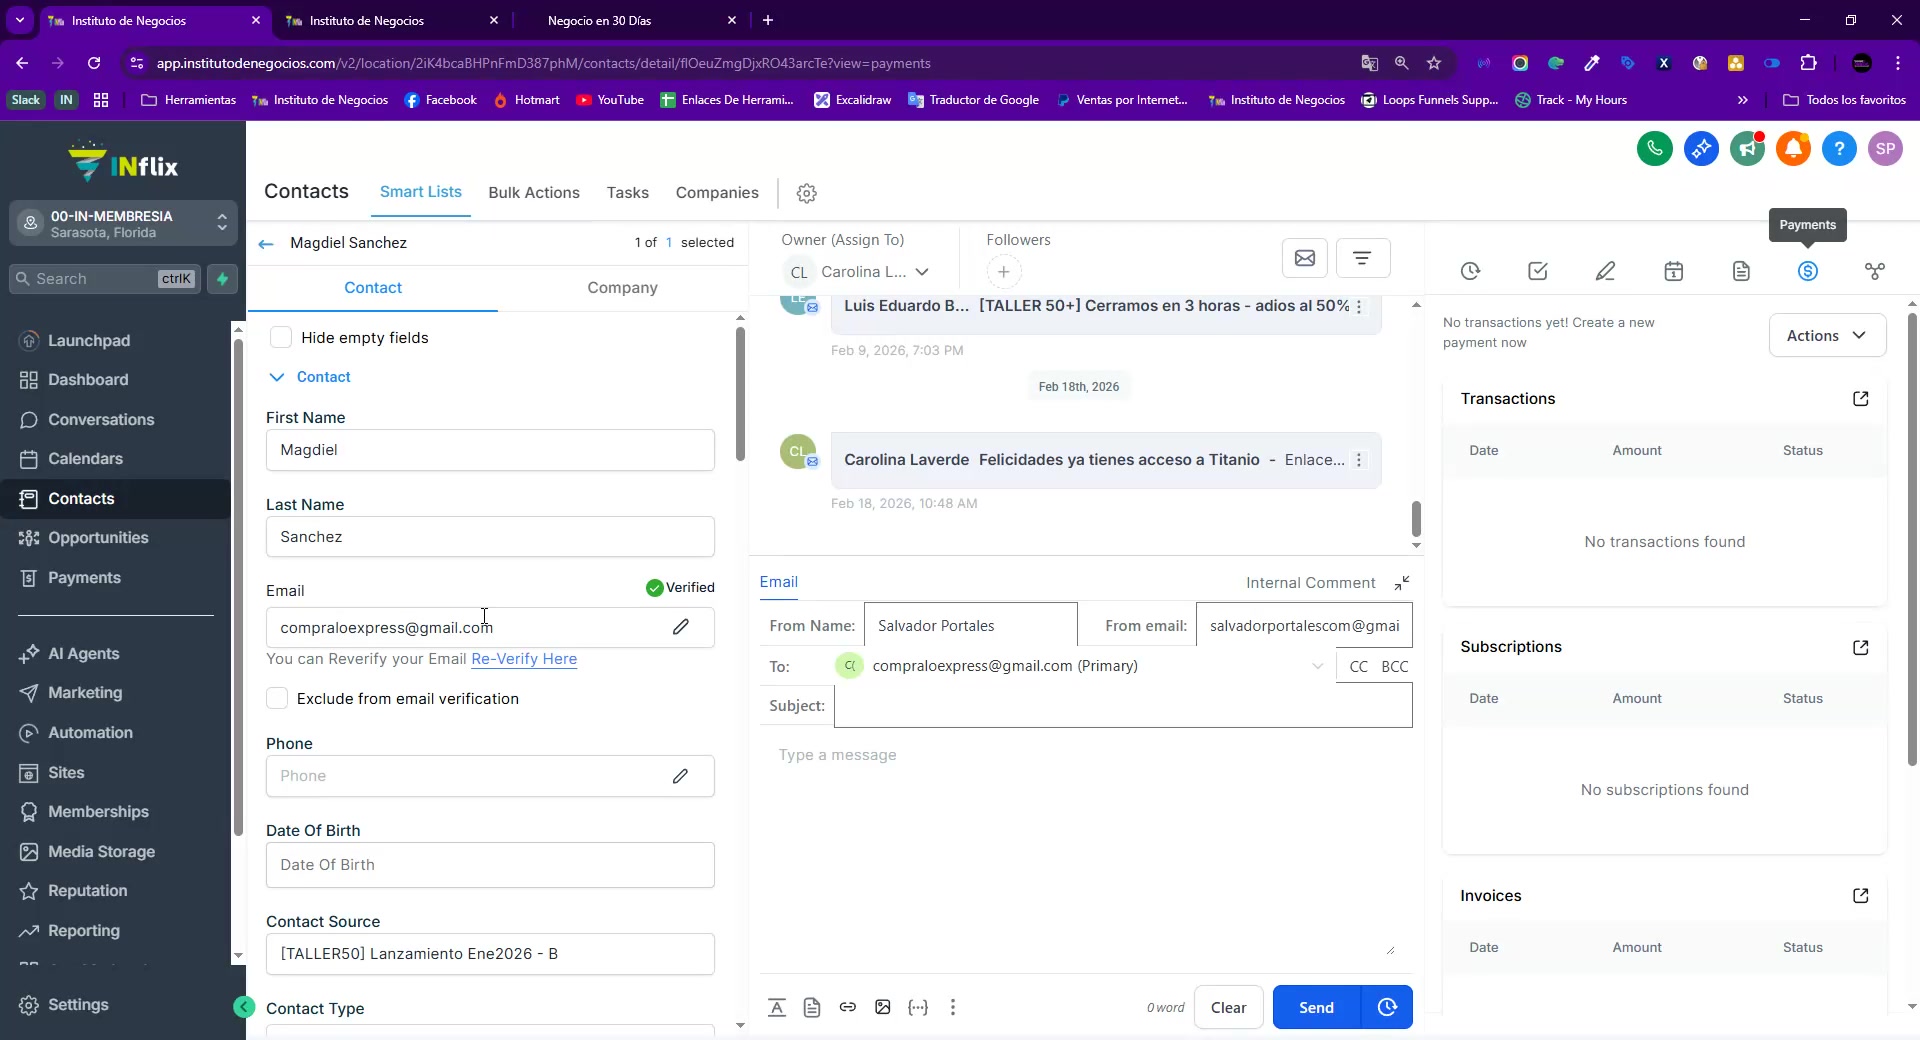This screenshot has height=1040, width=1920.
Task: Open the Notes pencil icon in right panel
Action: [1605, 271]
